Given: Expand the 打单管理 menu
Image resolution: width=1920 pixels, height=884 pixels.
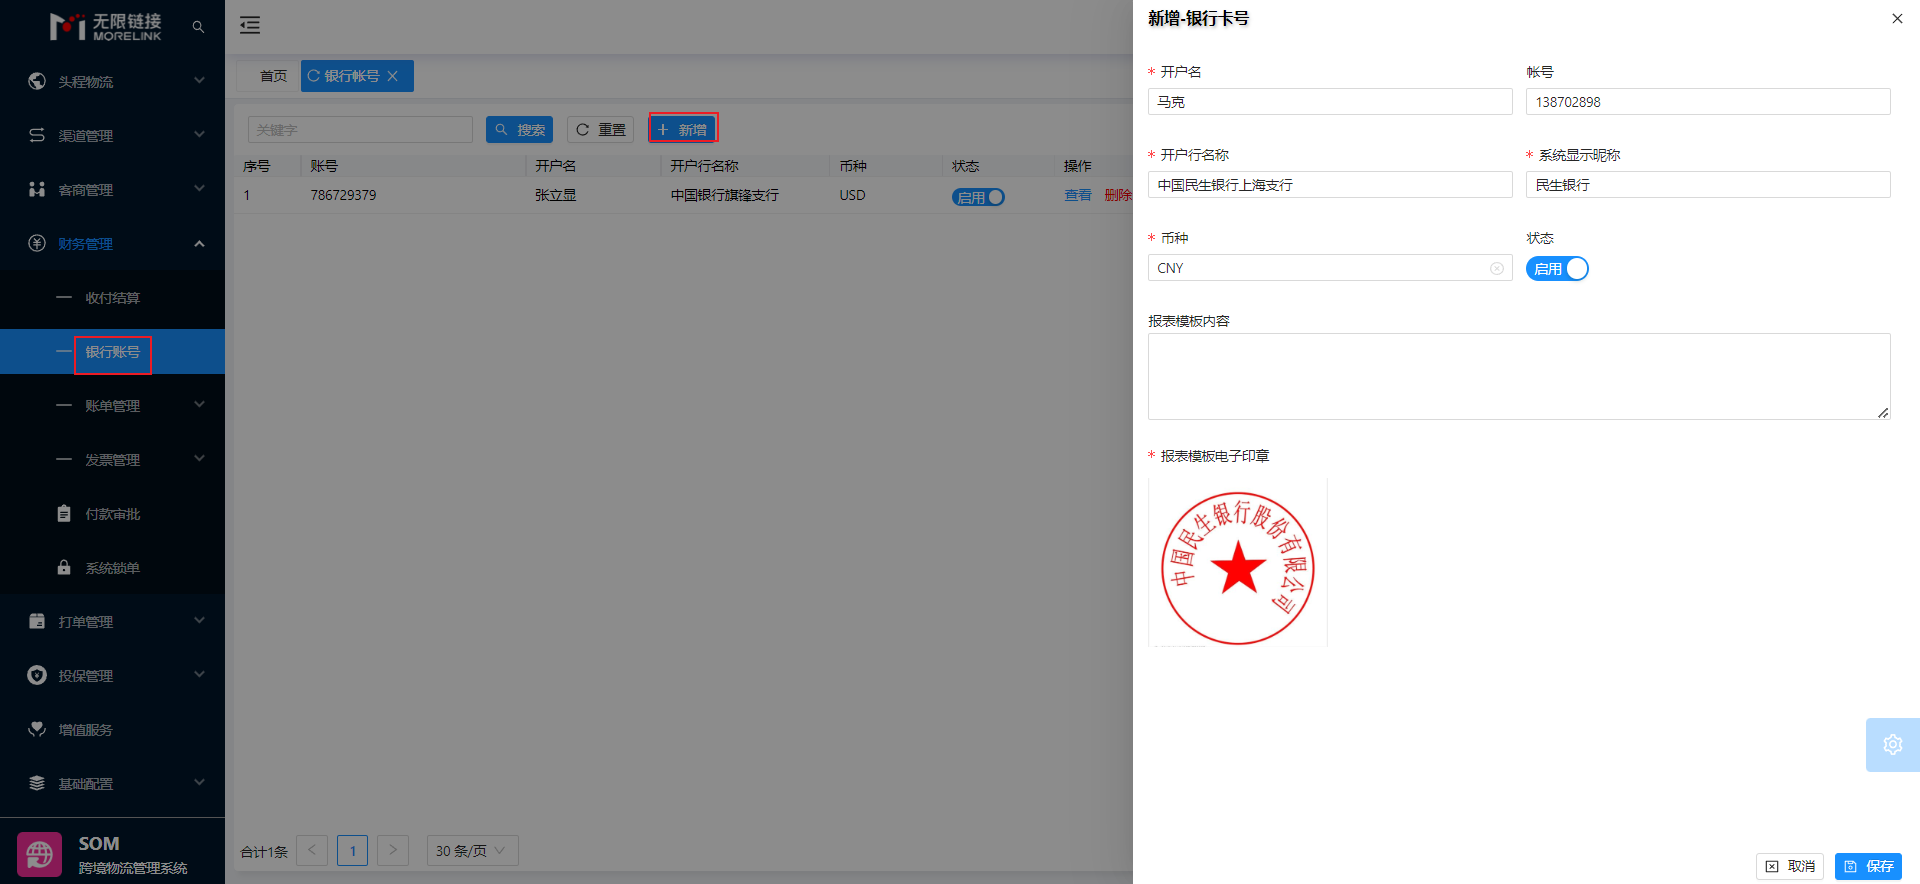Looking at the screenshot, I should point(199,621).
